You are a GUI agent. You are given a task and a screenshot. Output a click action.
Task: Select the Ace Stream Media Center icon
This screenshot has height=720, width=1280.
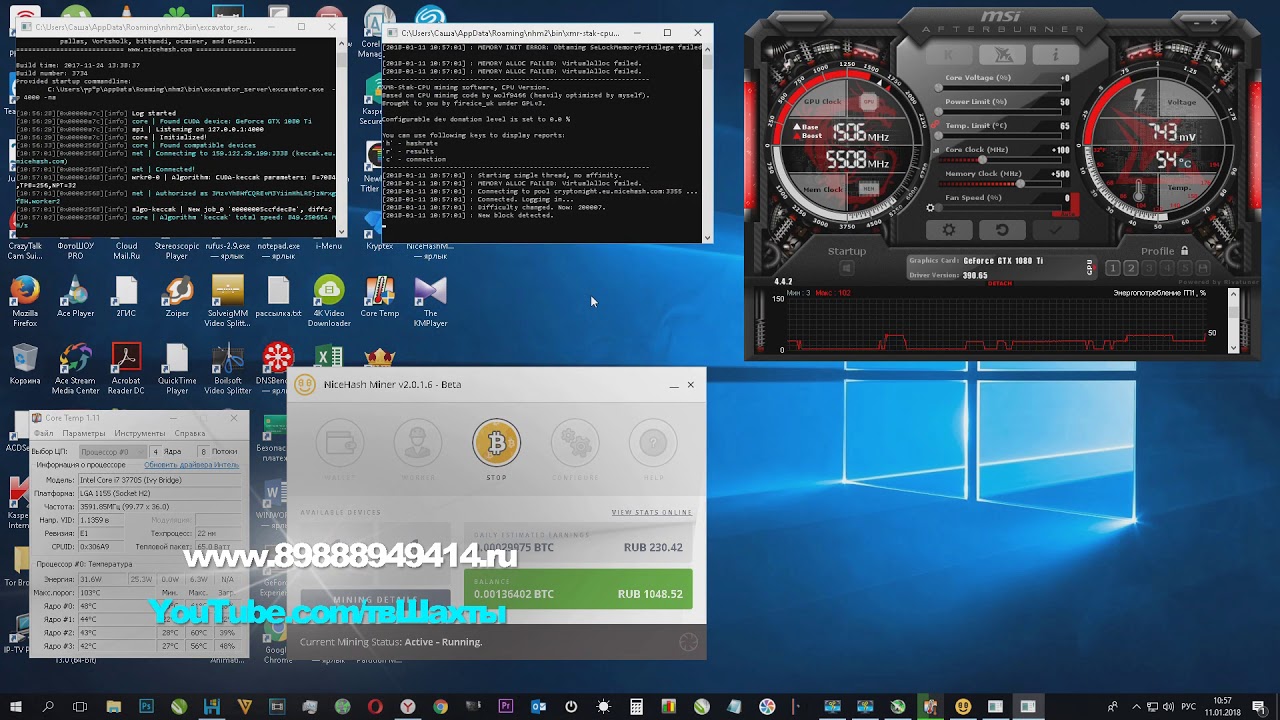click(76, 370)
